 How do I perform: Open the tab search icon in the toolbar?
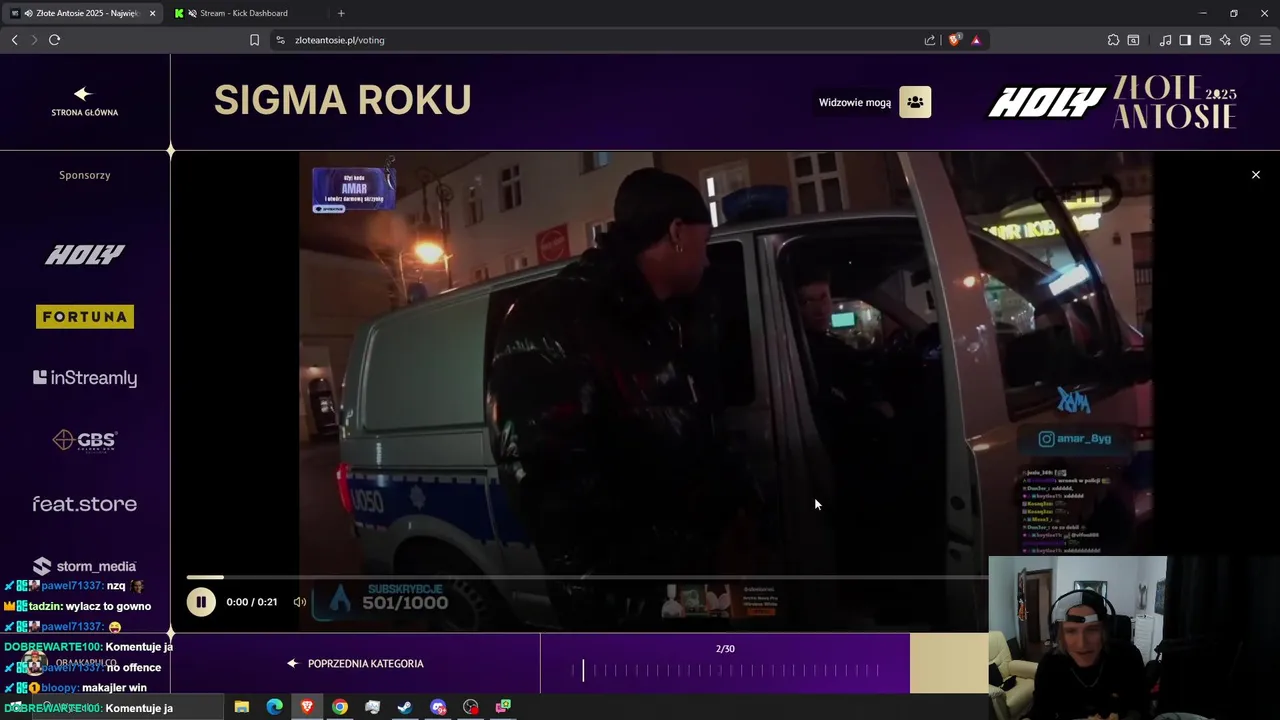tap(1133, 40)
